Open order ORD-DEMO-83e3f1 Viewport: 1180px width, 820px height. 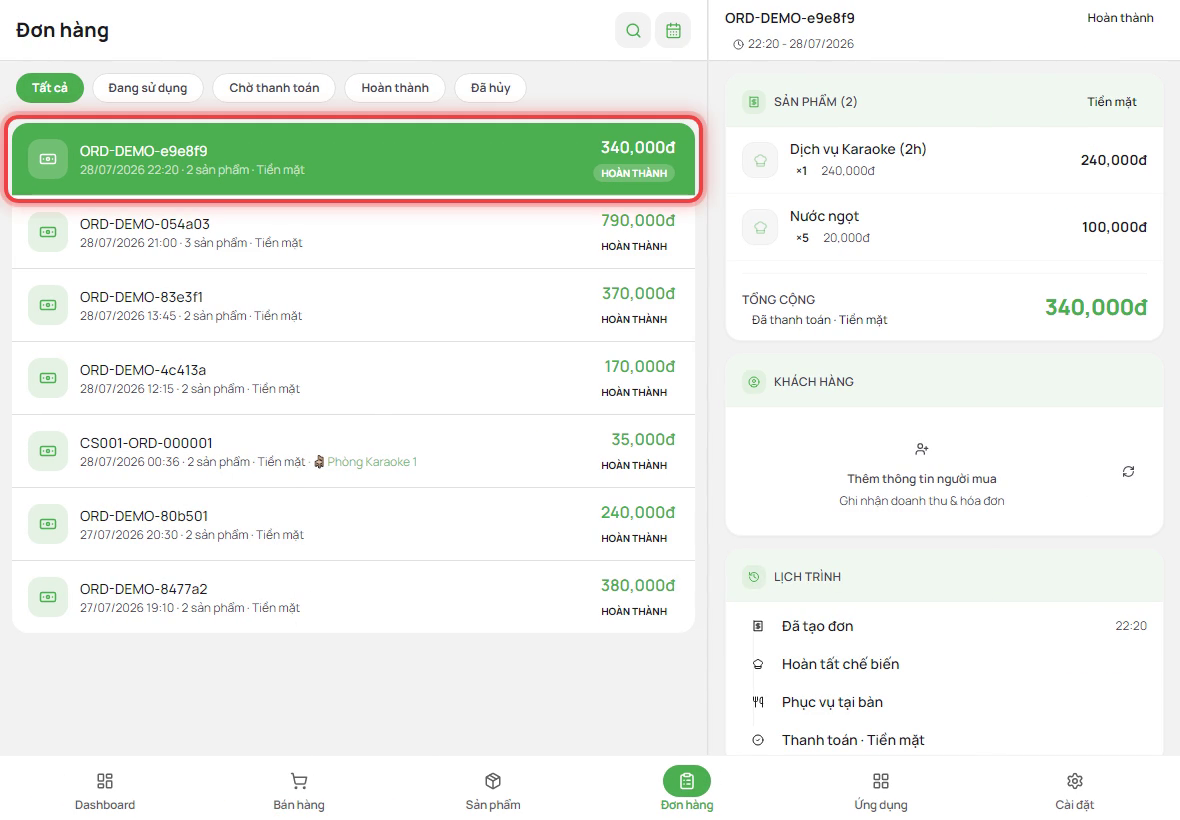[x=354, y=305]
